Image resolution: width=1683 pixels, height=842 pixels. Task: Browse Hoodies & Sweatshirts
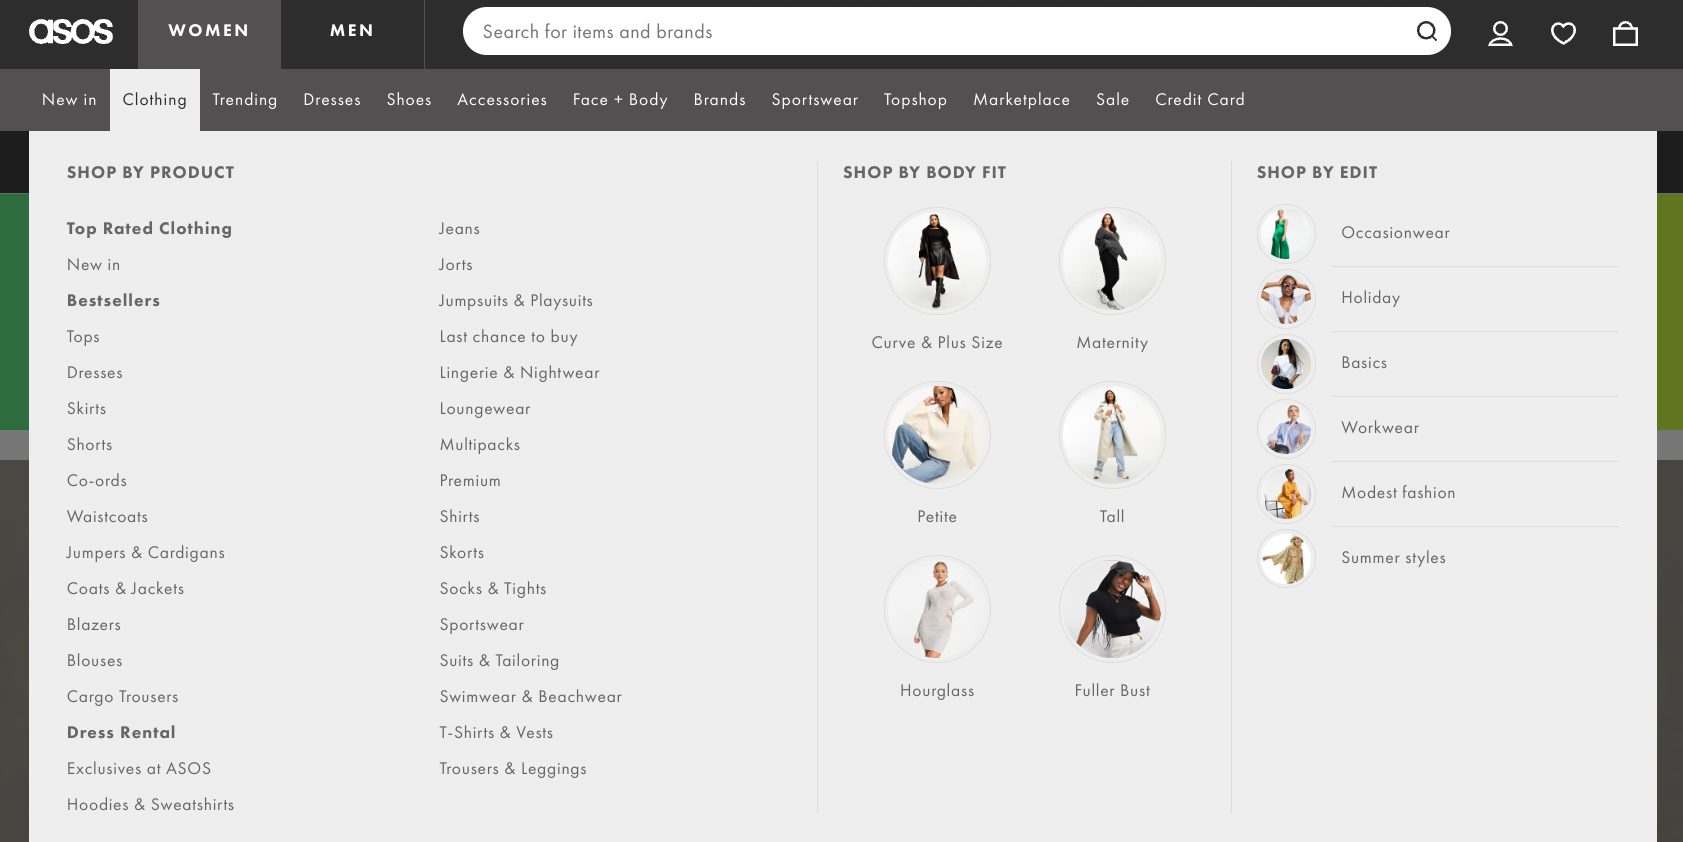click(x=151, y=804)
